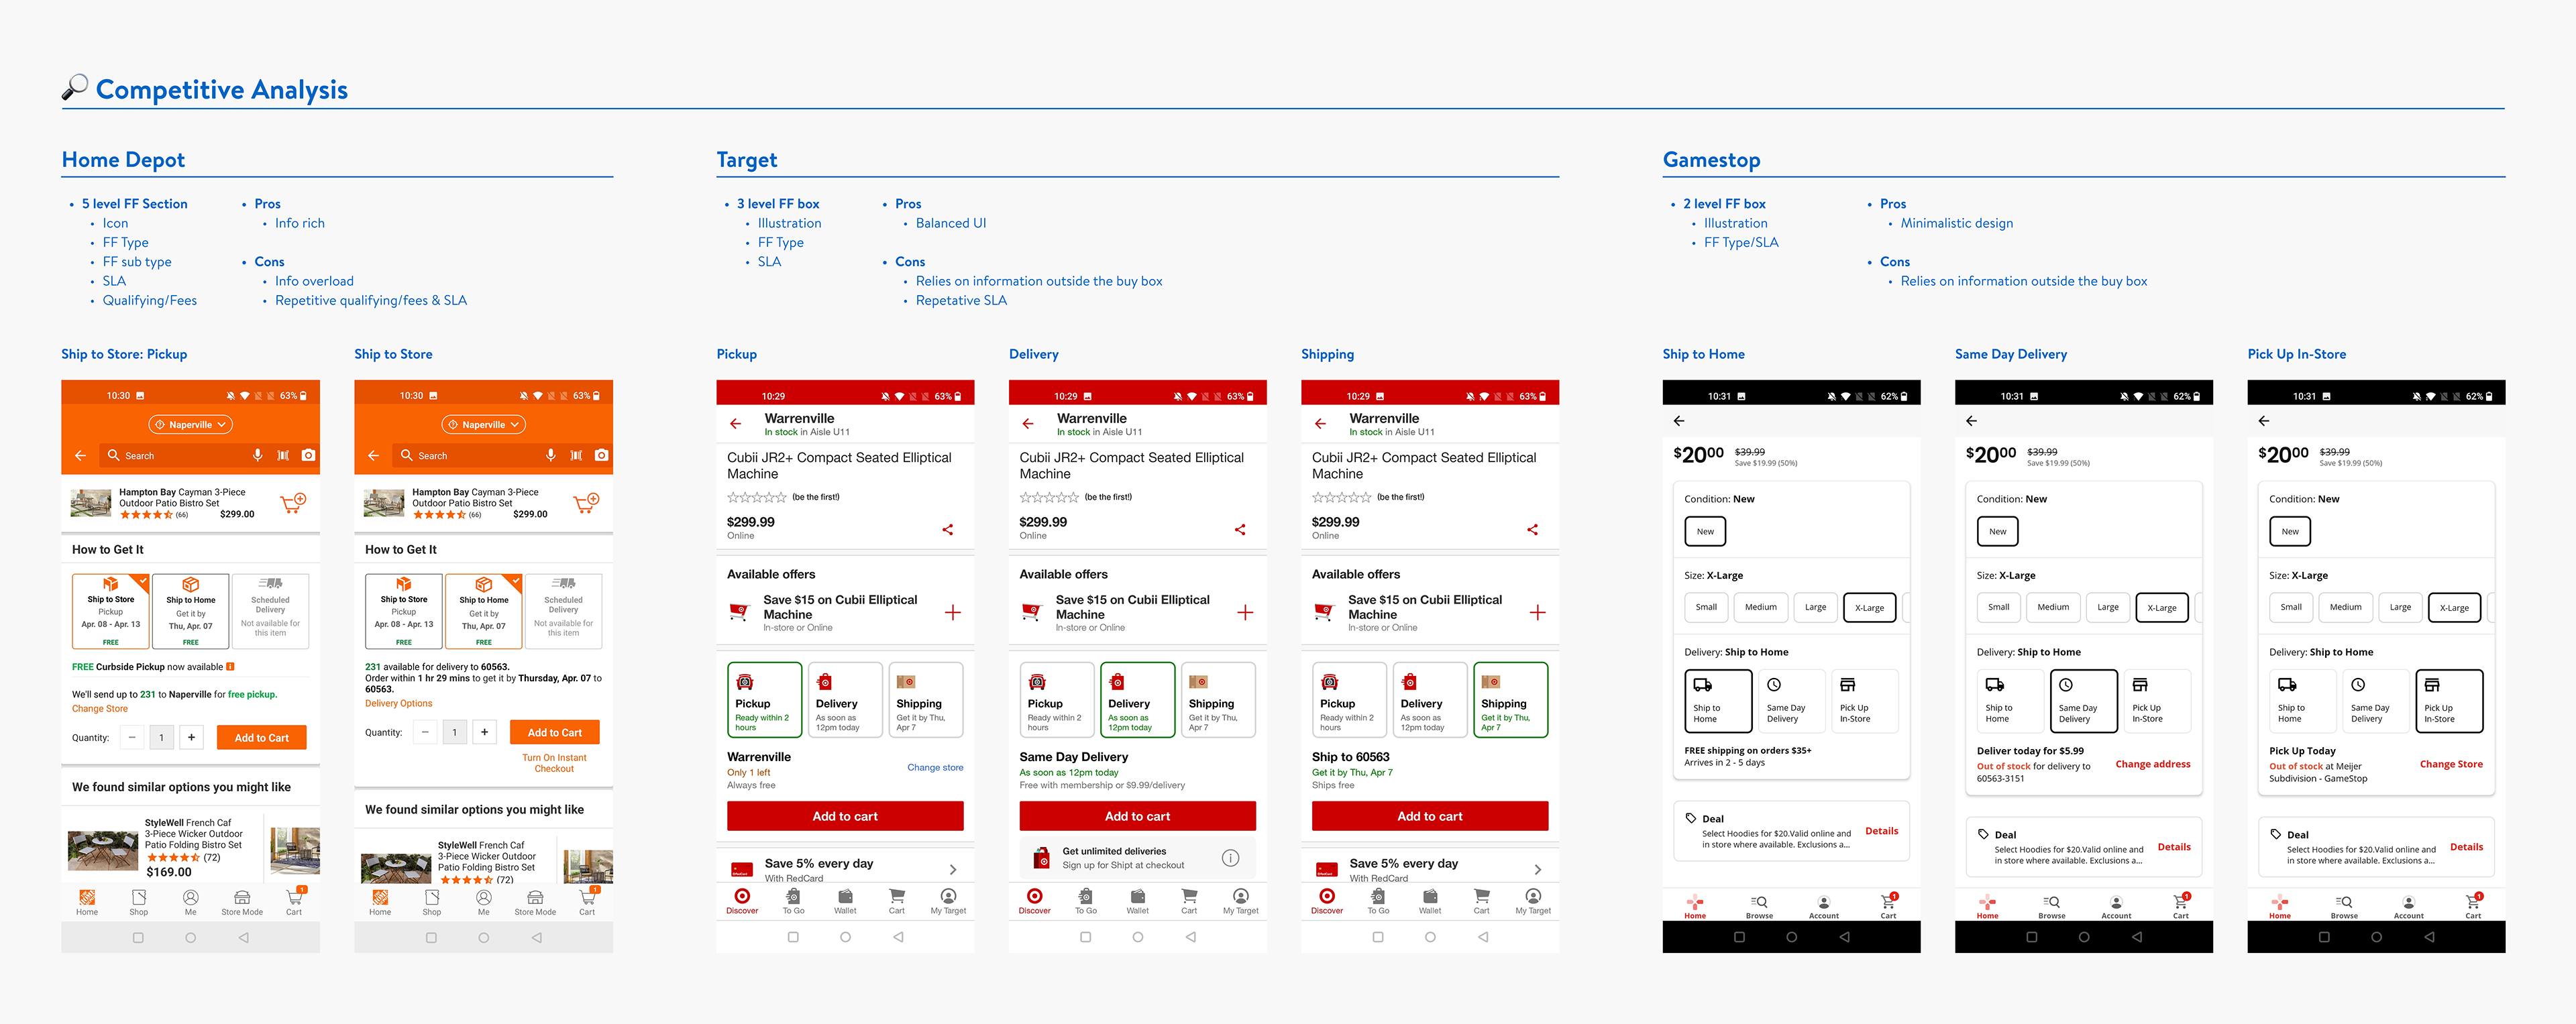The width and height of the screenshot is (2576, 1024).
Task: Tap Android home circle in Gamestop Pick Up In-Store screen
Action: click(2377, 937)
